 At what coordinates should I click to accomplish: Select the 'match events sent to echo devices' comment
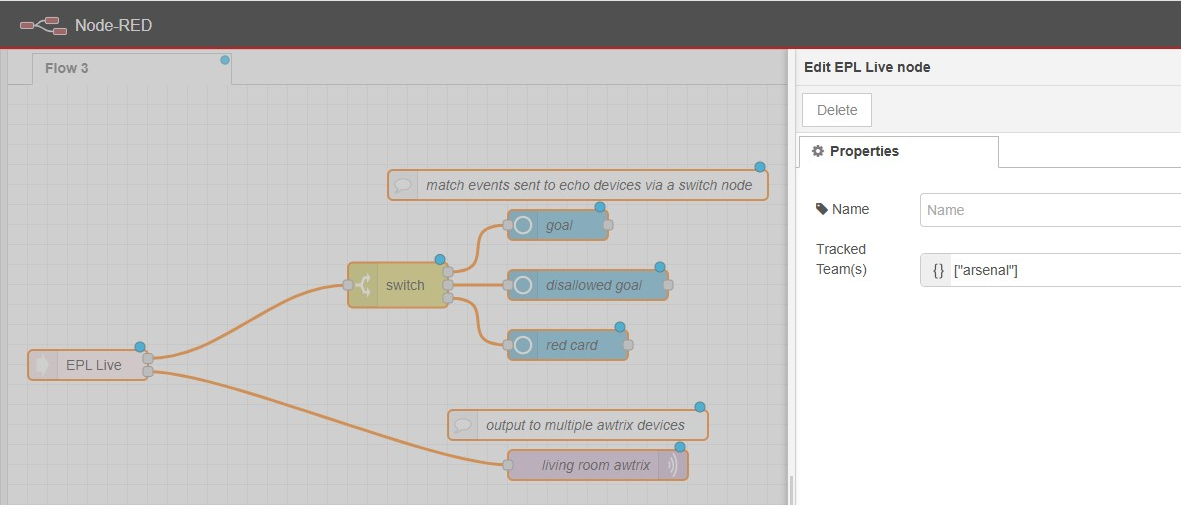click(578, 185)
